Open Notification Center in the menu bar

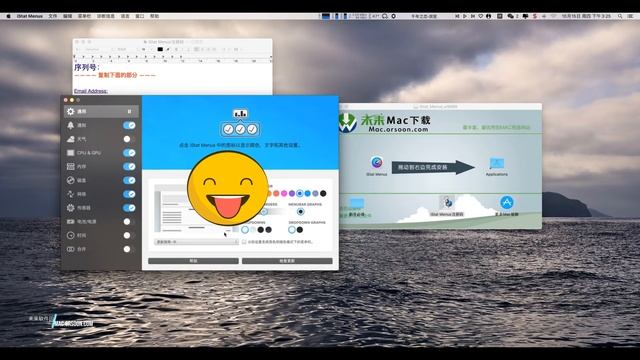632,16
